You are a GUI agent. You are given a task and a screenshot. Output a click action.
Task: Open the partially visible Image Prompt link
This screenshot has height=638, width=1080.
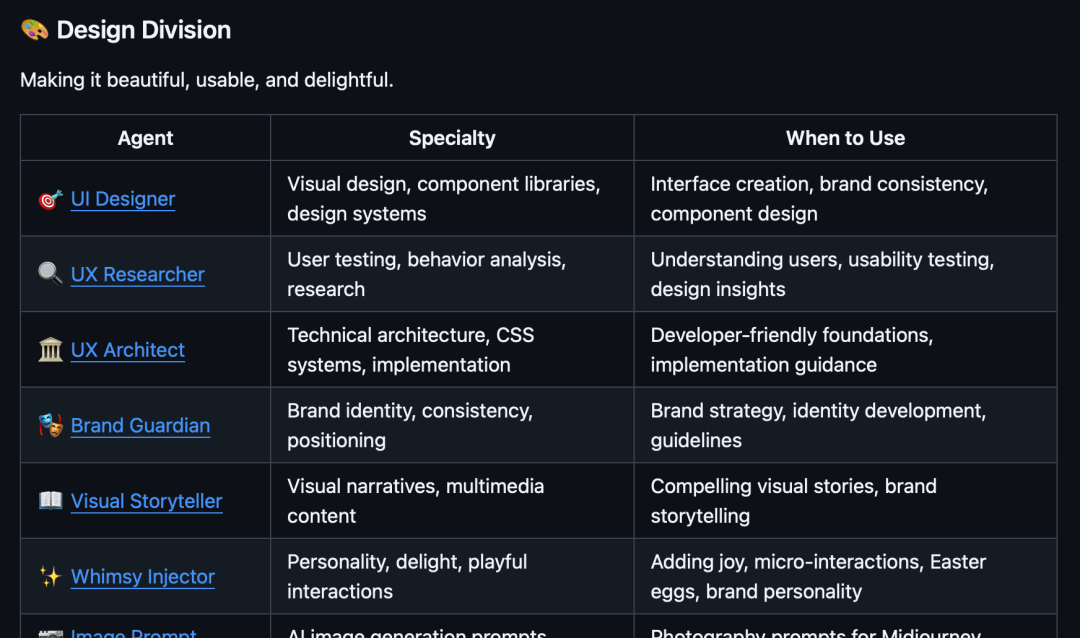click(x=134, y=632)
